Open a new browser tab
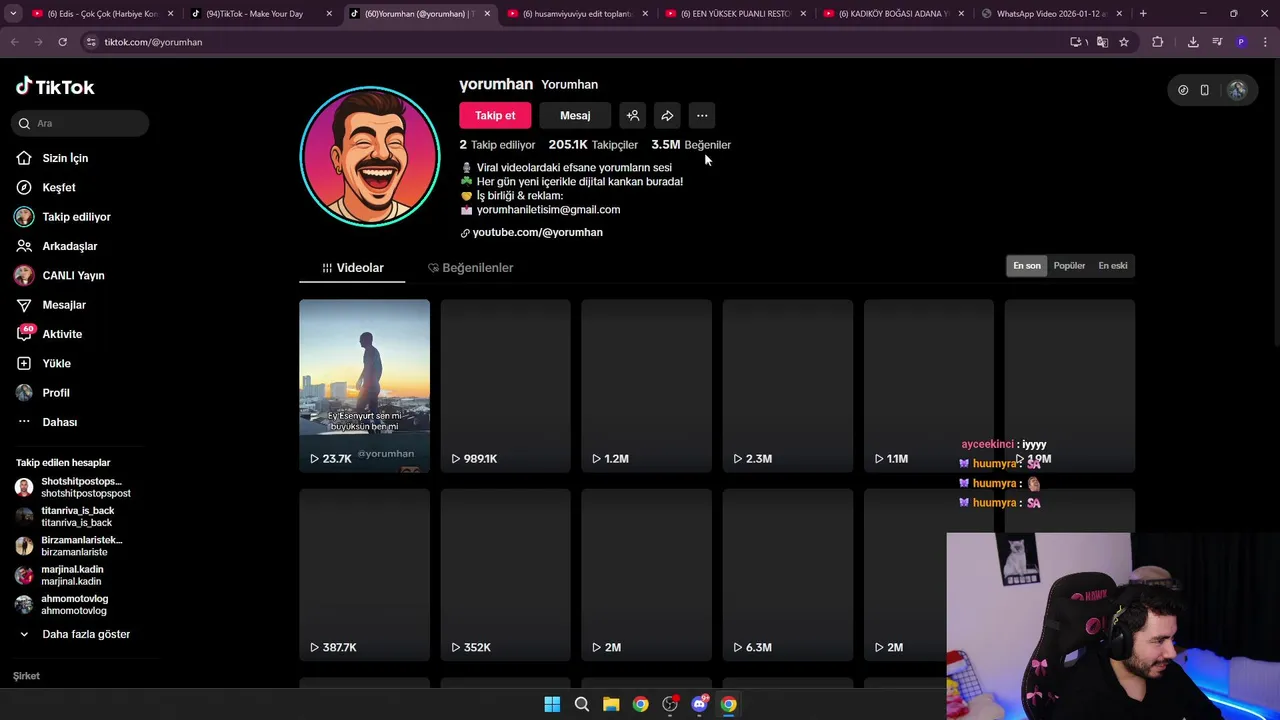Screen dimensions: 1280x720 click(x=1143, y=14)
